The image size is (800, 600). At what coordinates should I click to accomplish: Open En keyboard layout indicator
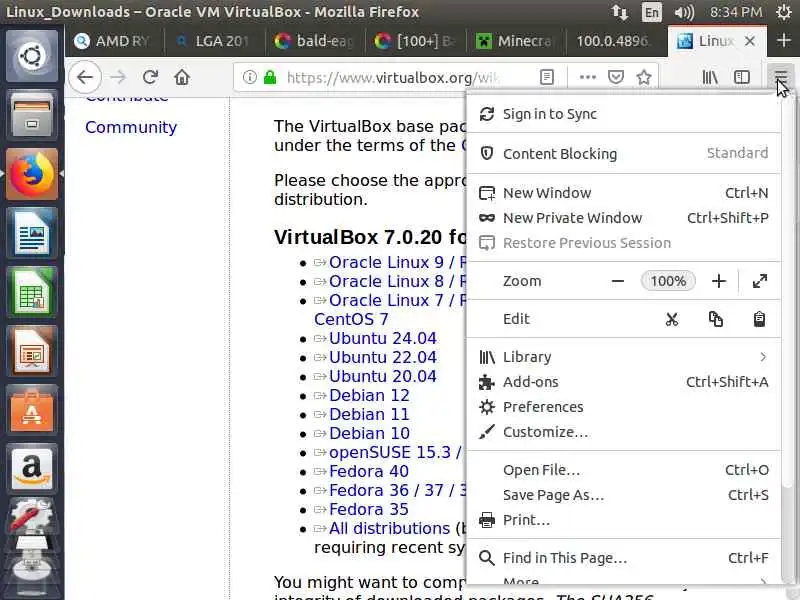[652, 12]
